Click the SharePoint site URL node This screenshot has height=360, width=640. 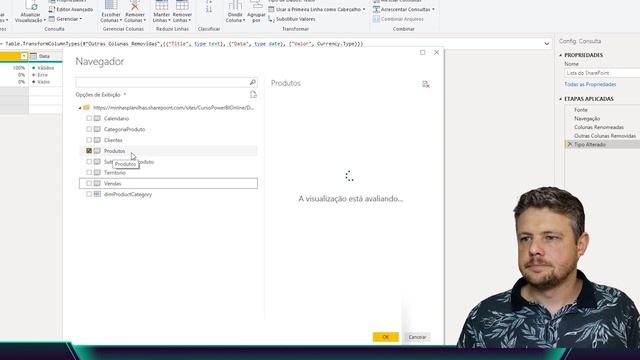click(x=173, y=108)
